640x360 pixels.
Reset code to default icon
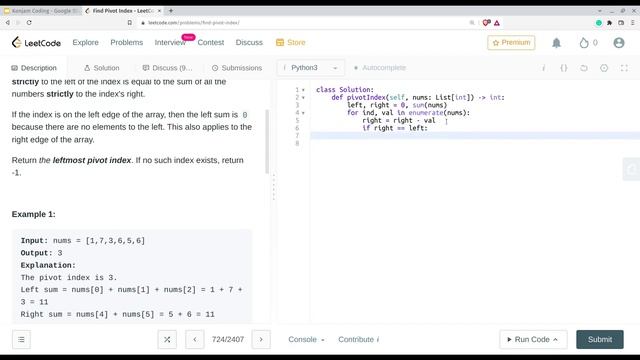pos(584,68)
